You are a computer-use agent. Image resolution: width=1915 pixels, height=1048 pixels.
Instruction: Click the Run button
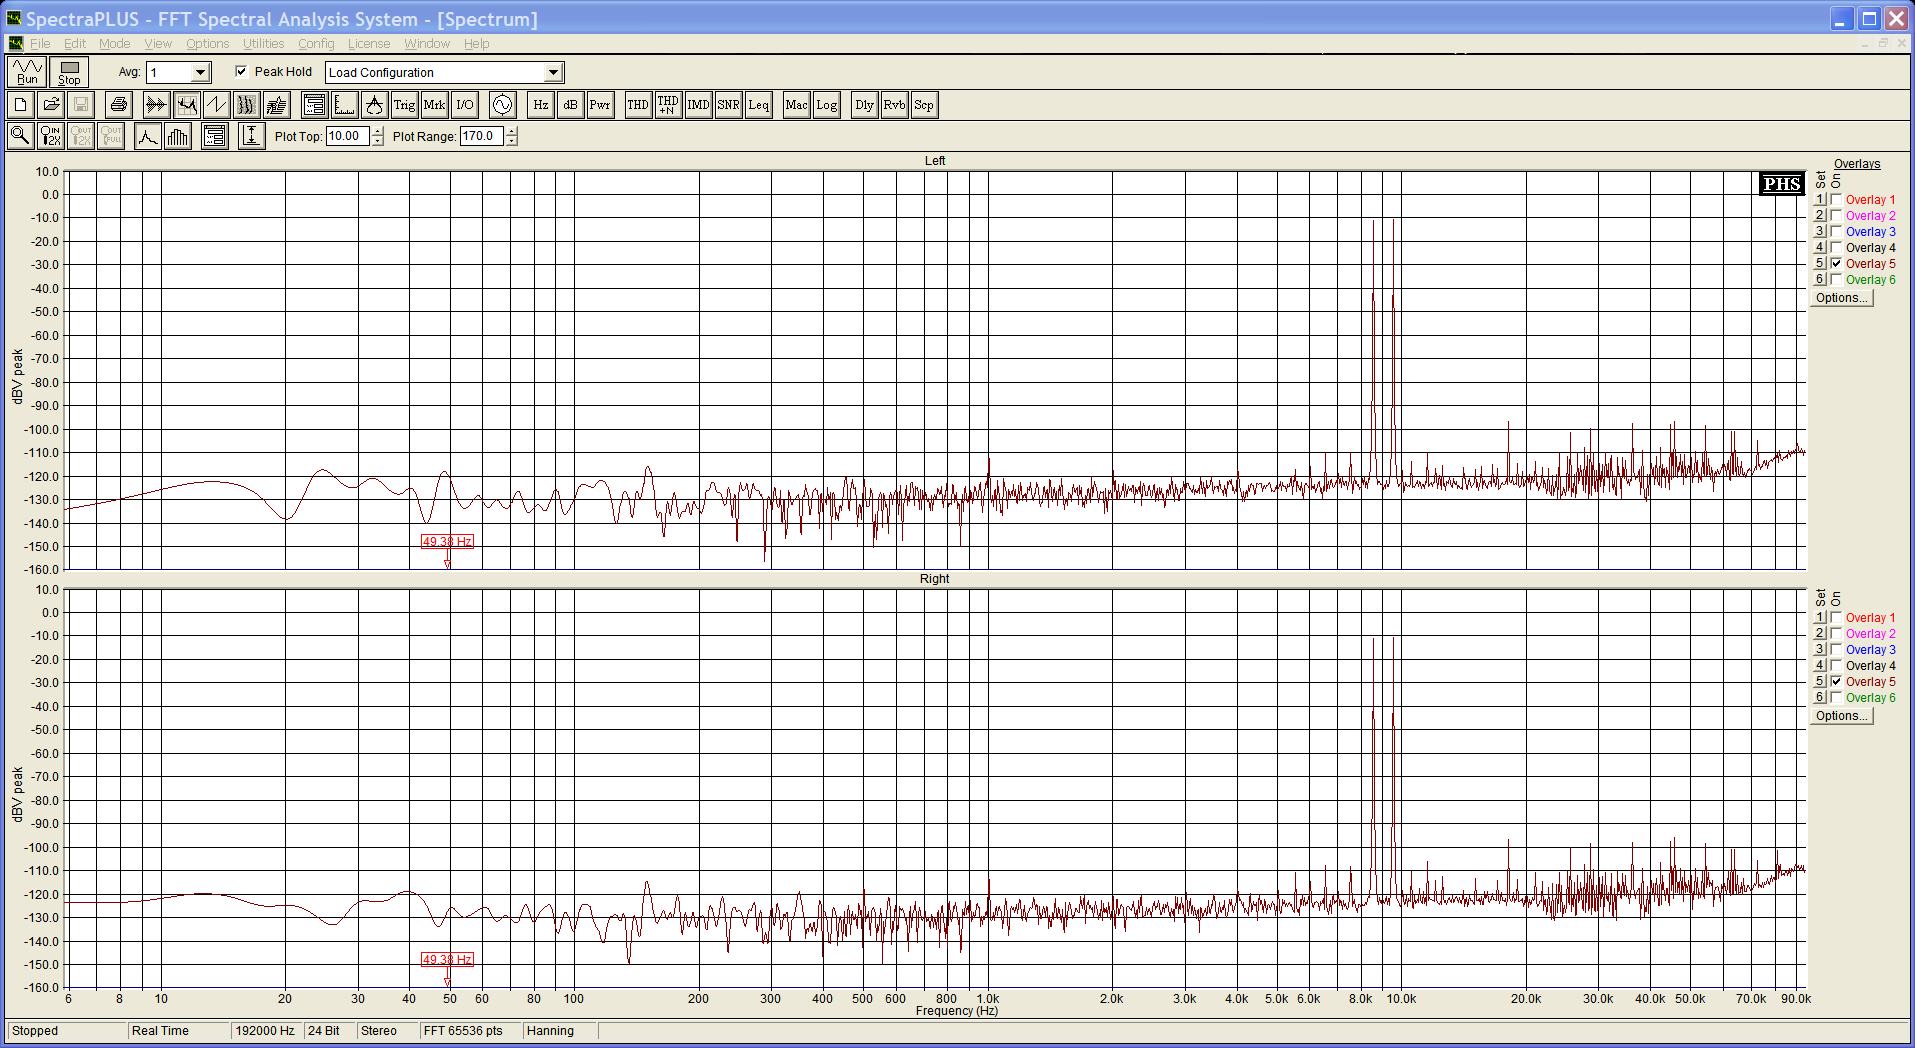tap(27, 72)
